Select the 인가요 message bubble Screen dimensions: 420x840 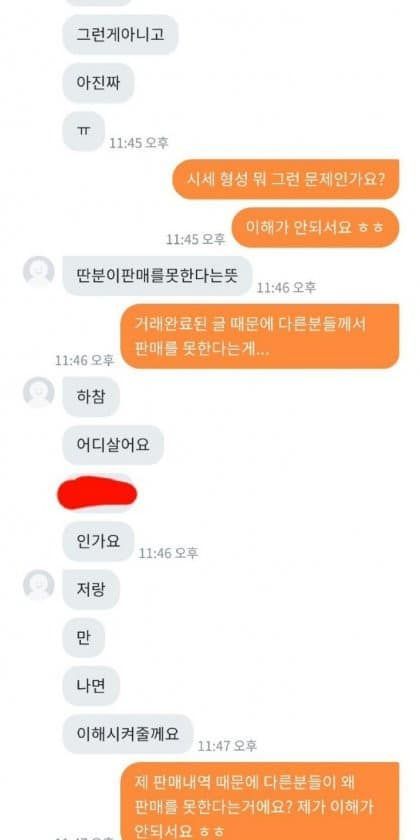pos(98,541)
